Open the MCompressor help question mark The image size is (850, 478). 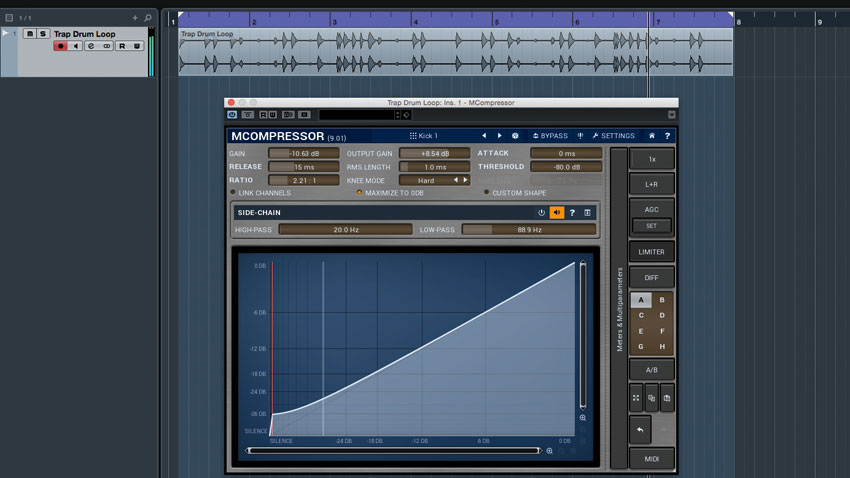(x=667, y=136)
